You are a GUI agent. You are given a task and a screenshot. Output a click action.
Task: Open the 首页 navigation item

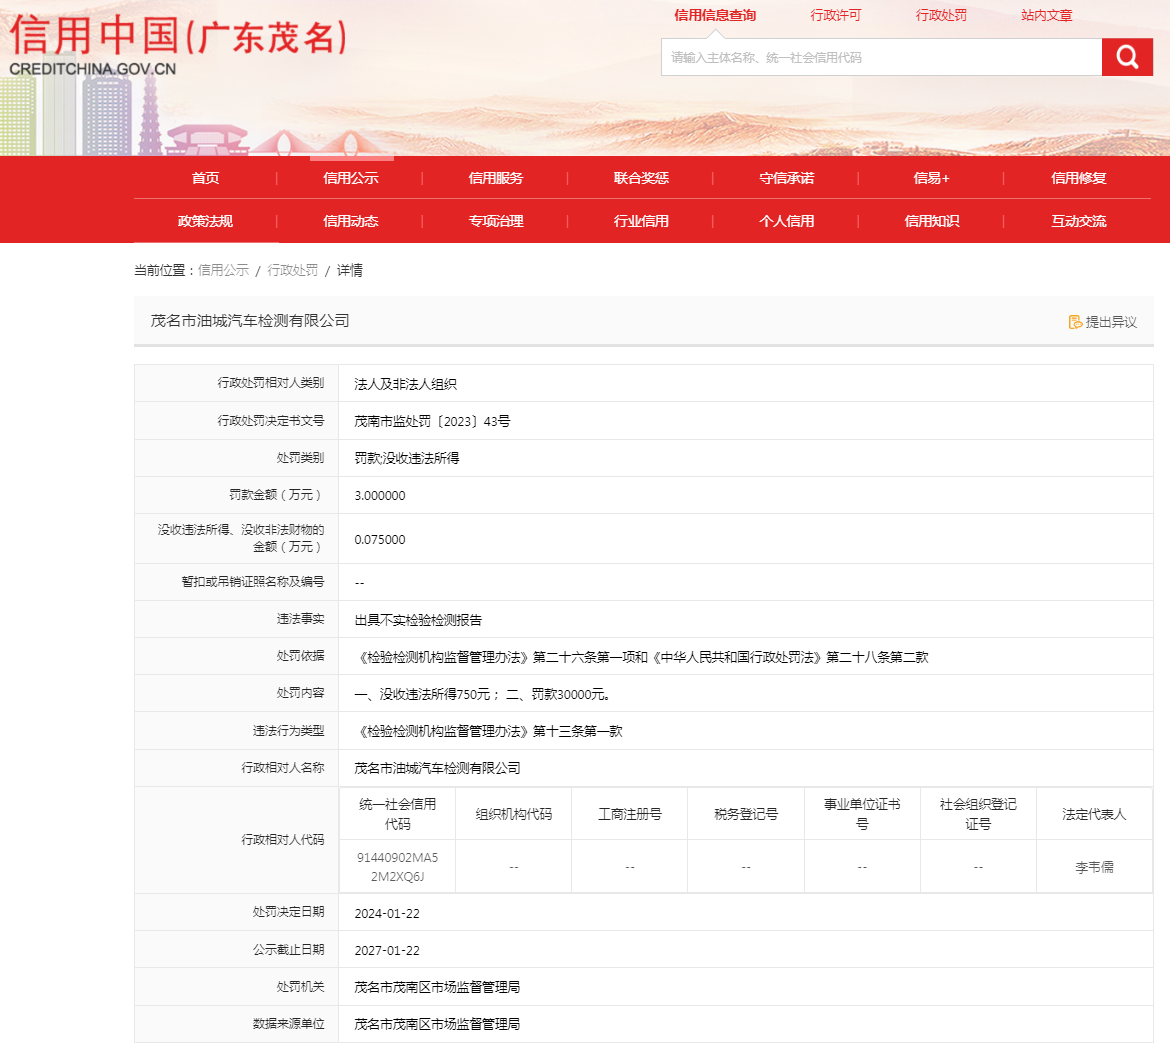[205, 178]
